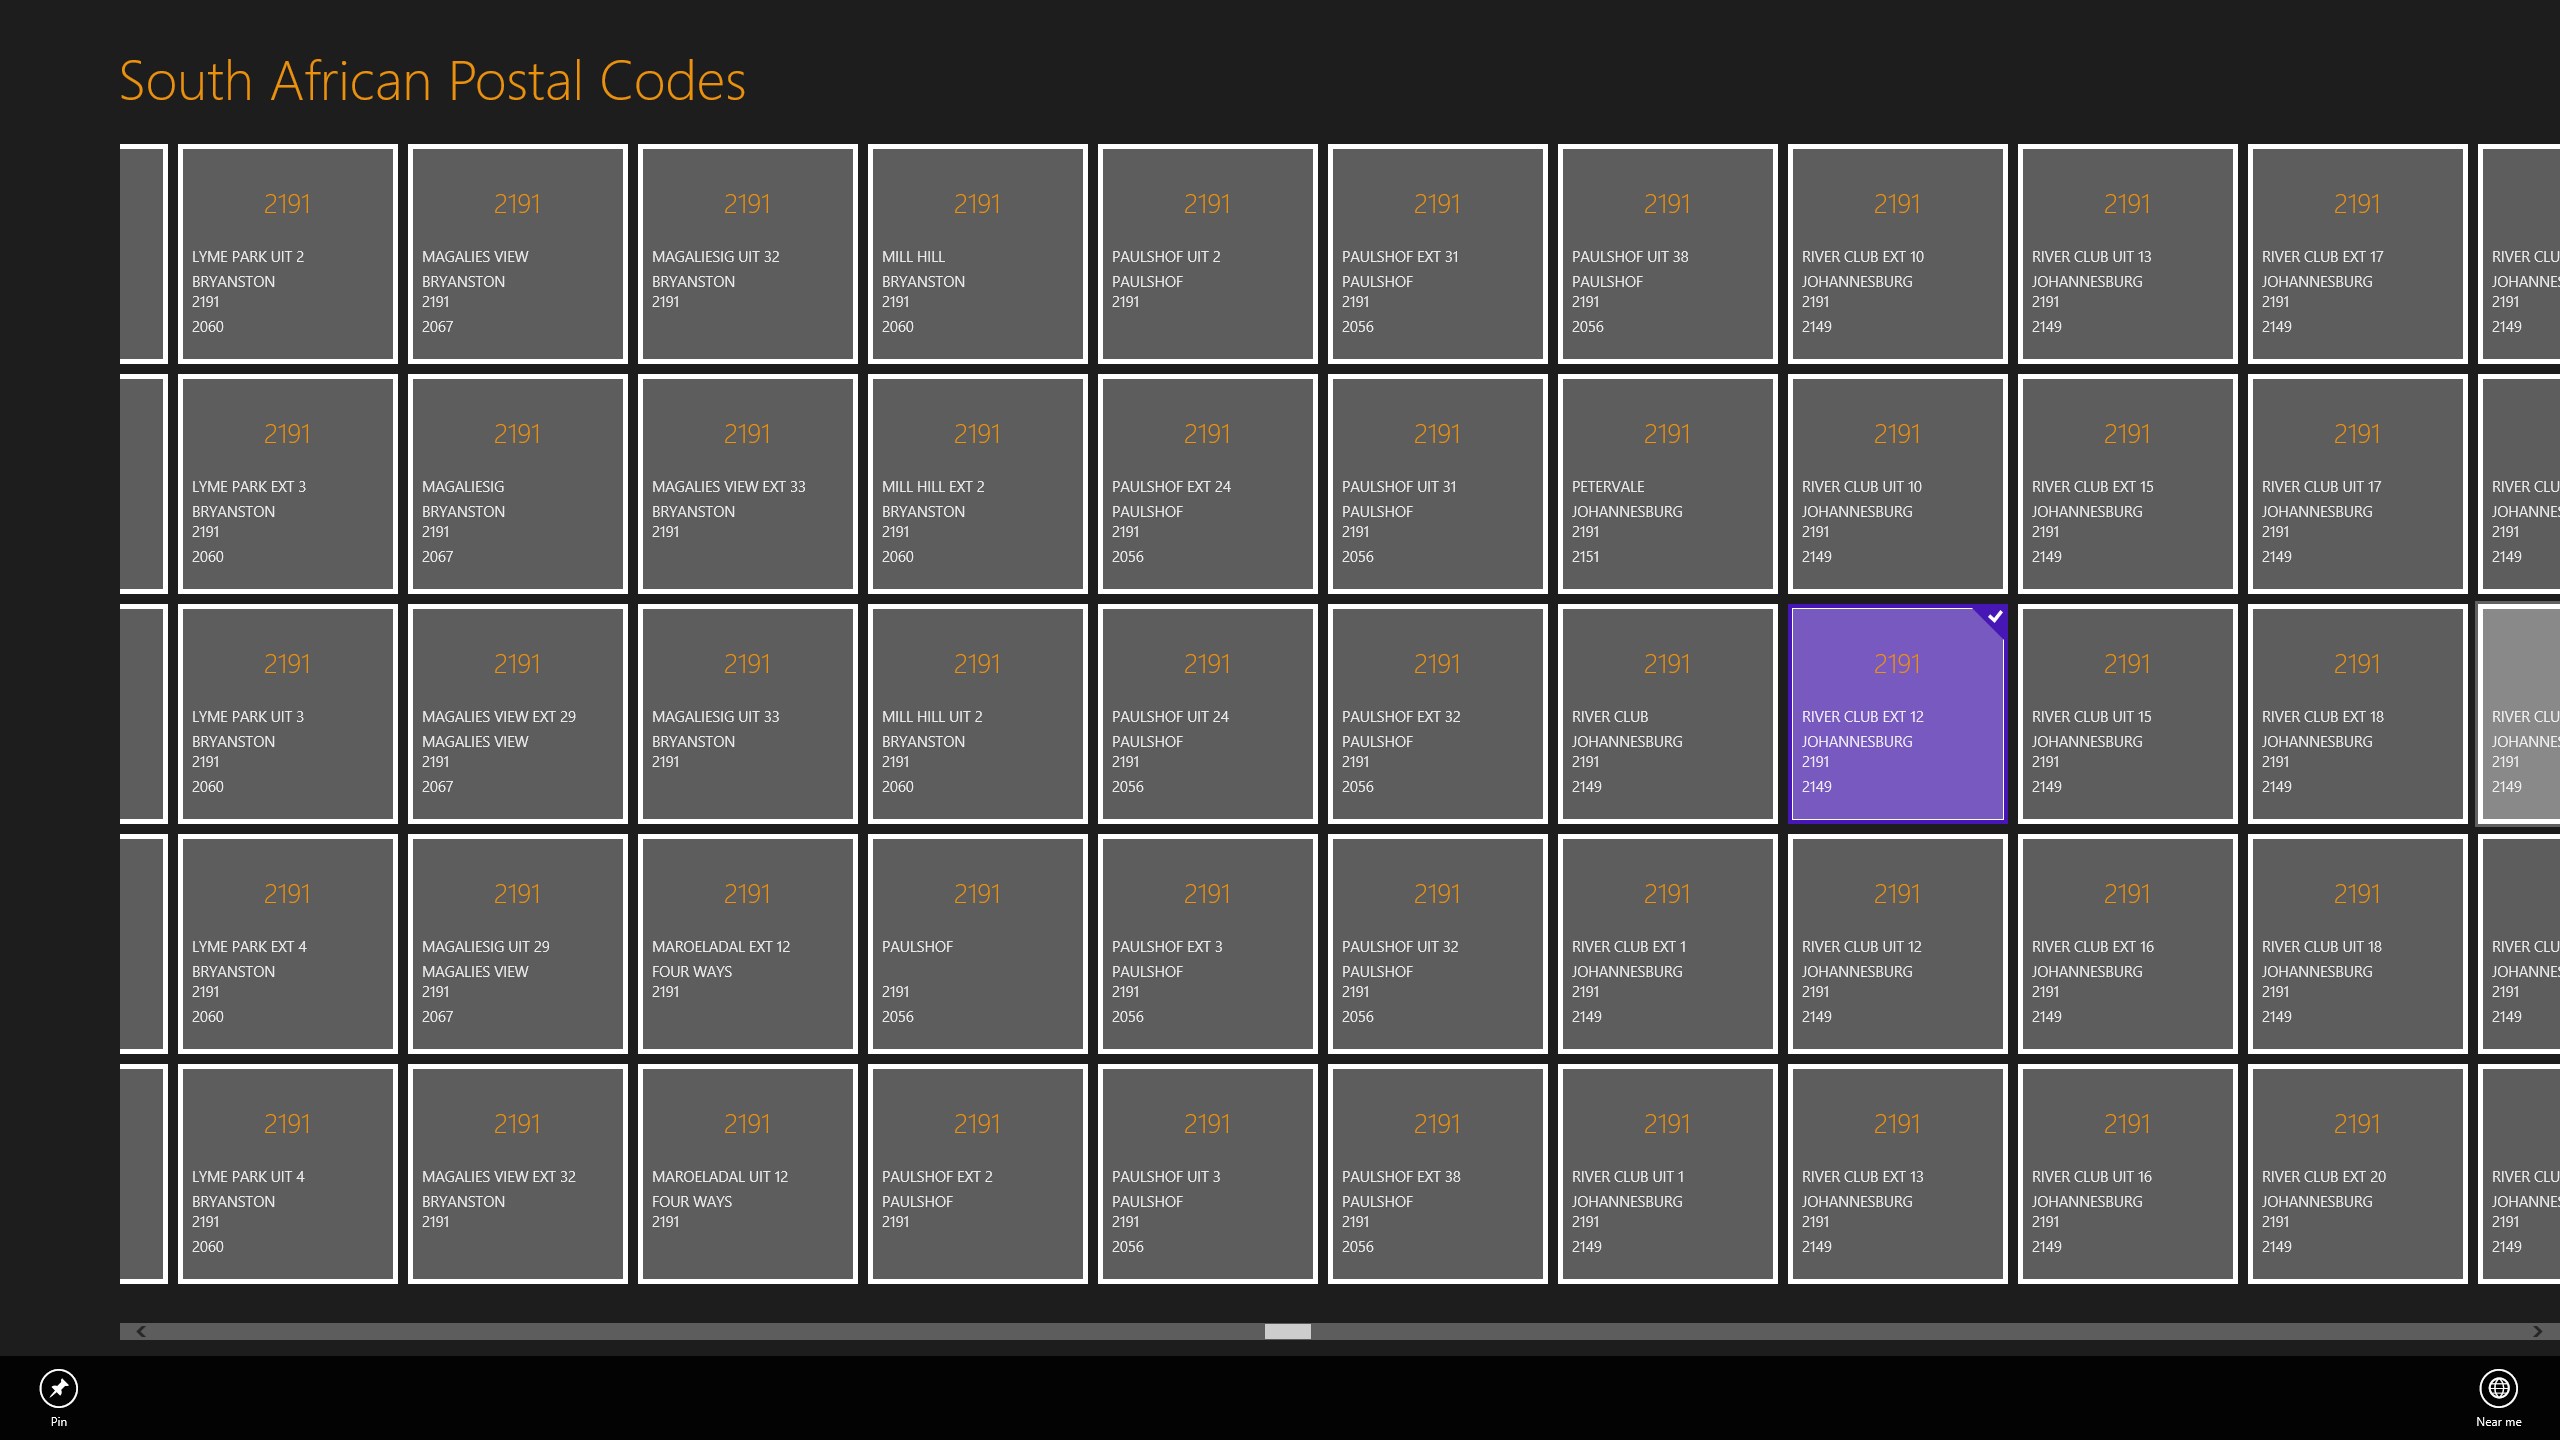
Task: Click the right scrollbar arrow
Action: [2541, 1331]
